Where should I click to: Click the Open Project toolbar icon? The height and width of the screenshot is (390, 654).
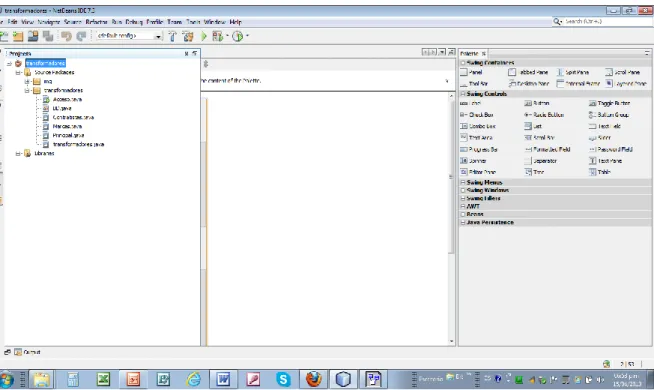click(x=18, y=37)
